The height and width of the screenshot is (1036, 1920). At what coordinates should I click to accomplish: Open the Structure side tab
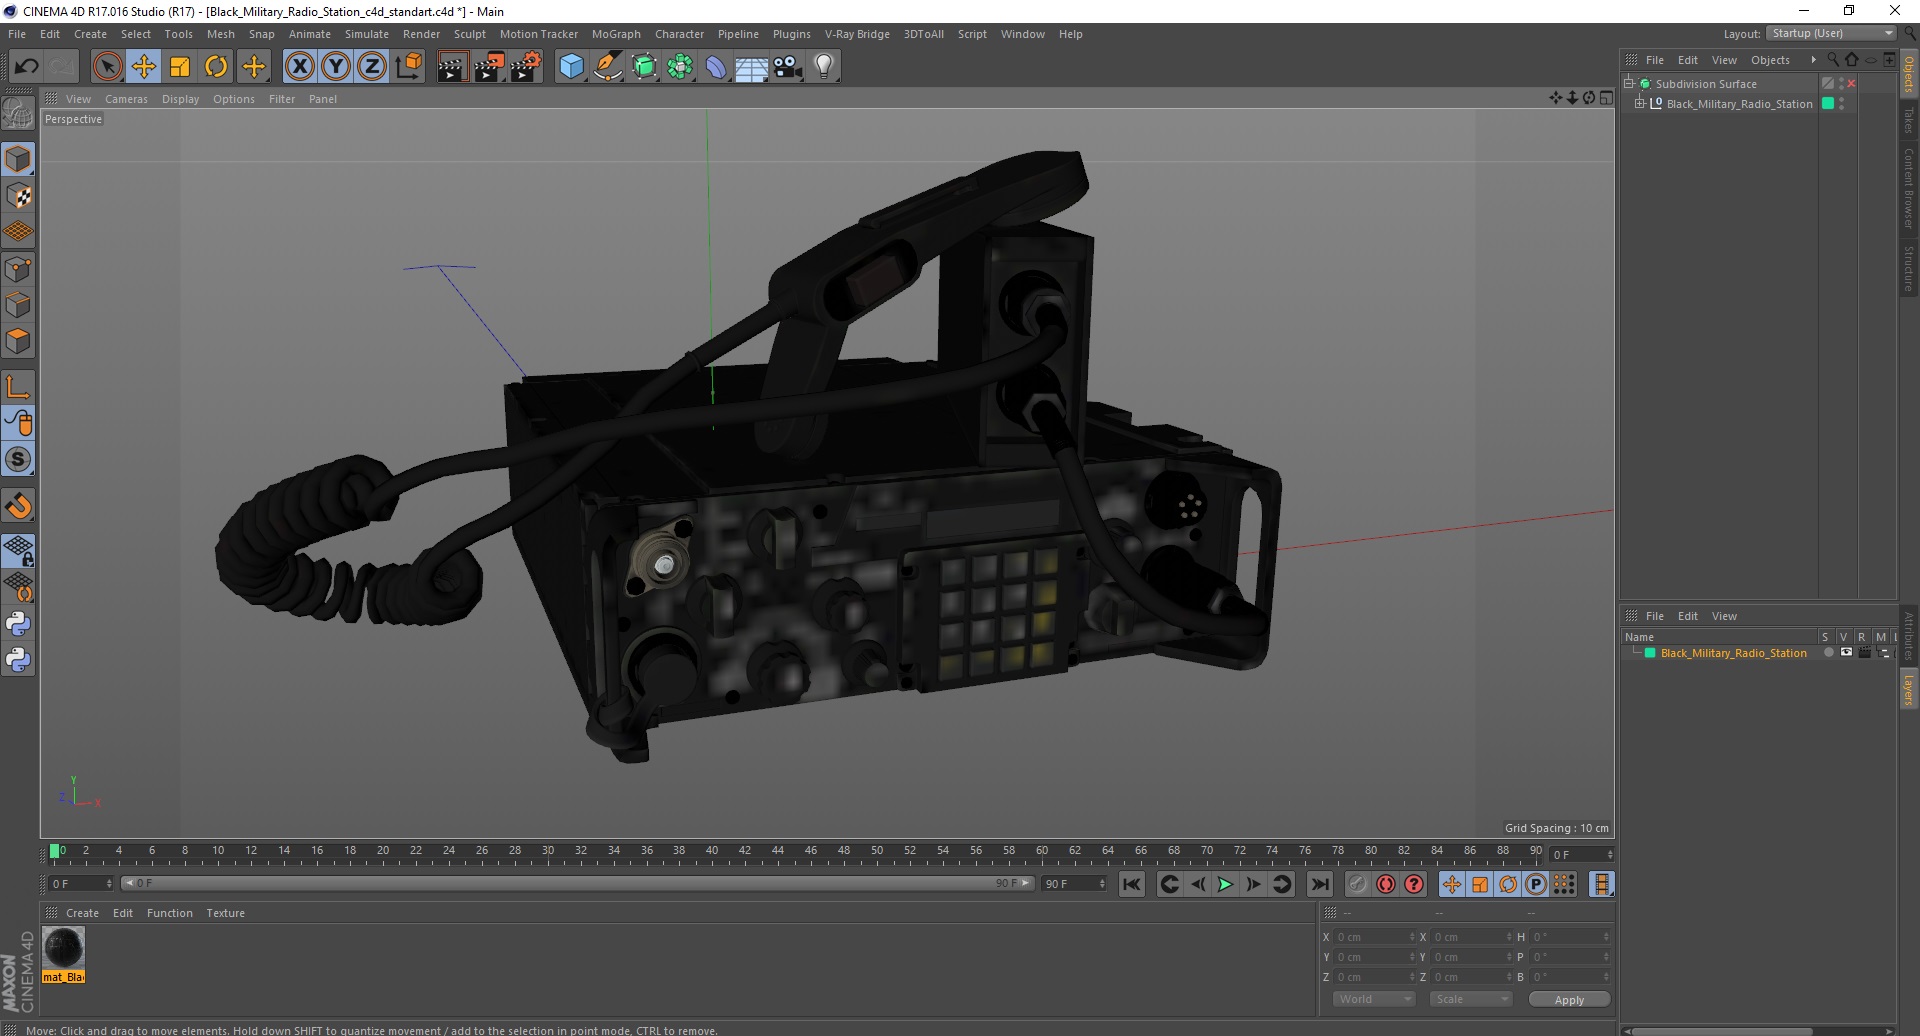[x=1909, y=268]
